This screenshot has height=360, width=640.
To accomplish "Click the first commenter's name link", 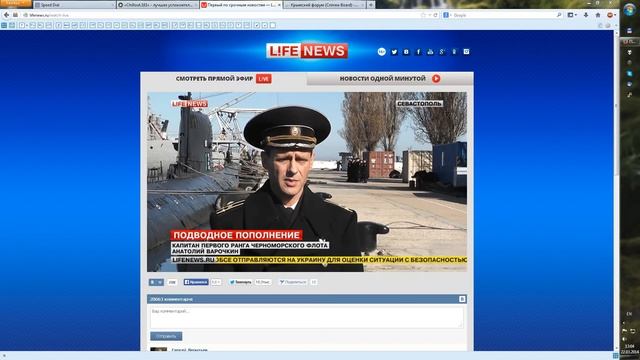I will coord(190,350).
